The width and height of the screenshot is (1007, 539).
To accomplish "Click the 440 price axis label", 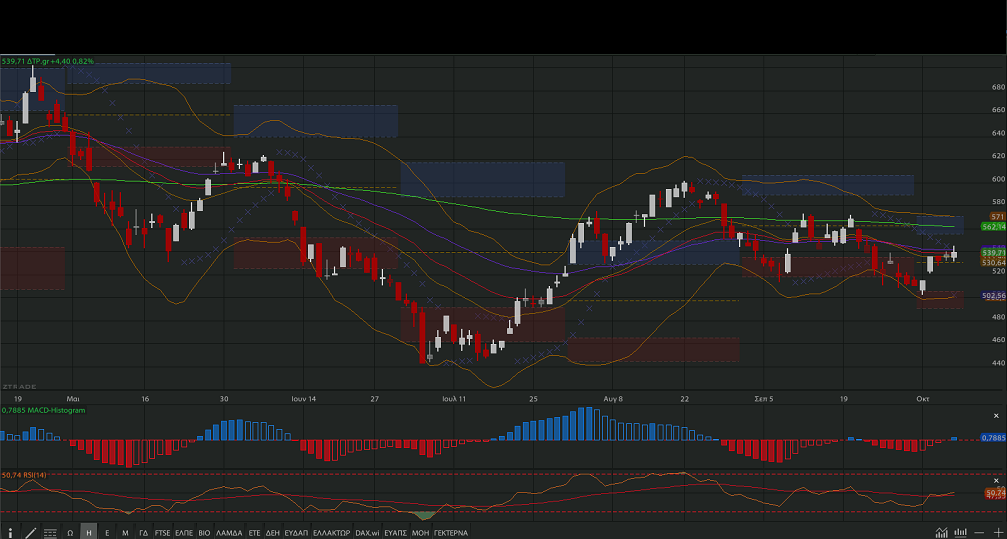I will pyautogui.click(x=1001, y=363).
